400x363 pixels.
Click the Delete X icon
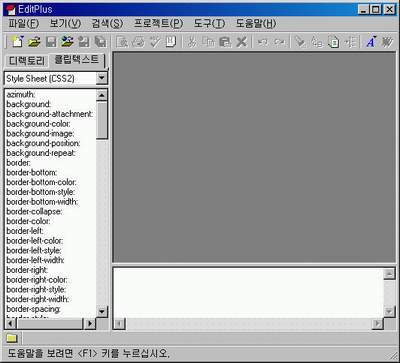[x=241, y=42]
